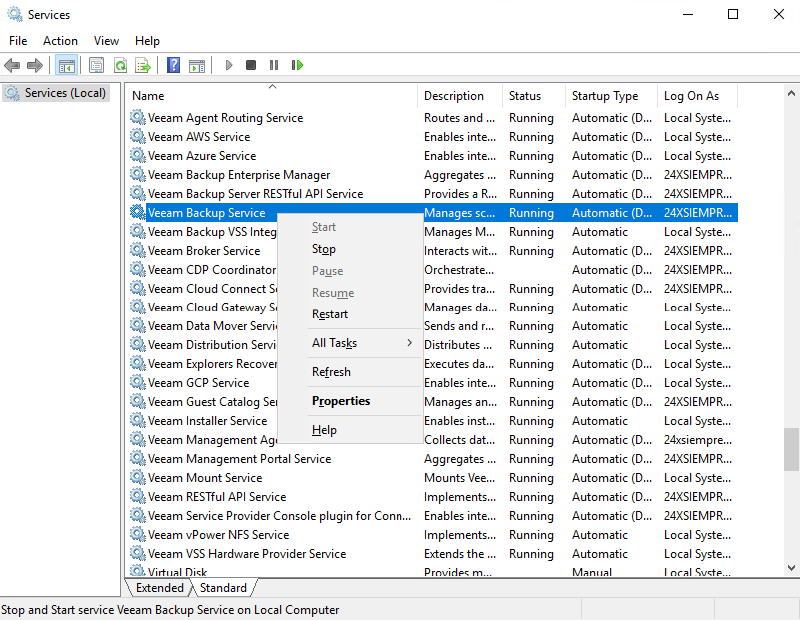
Task: Select Veeam Backup Server RESTful API Service
Action: coord(433,194)
